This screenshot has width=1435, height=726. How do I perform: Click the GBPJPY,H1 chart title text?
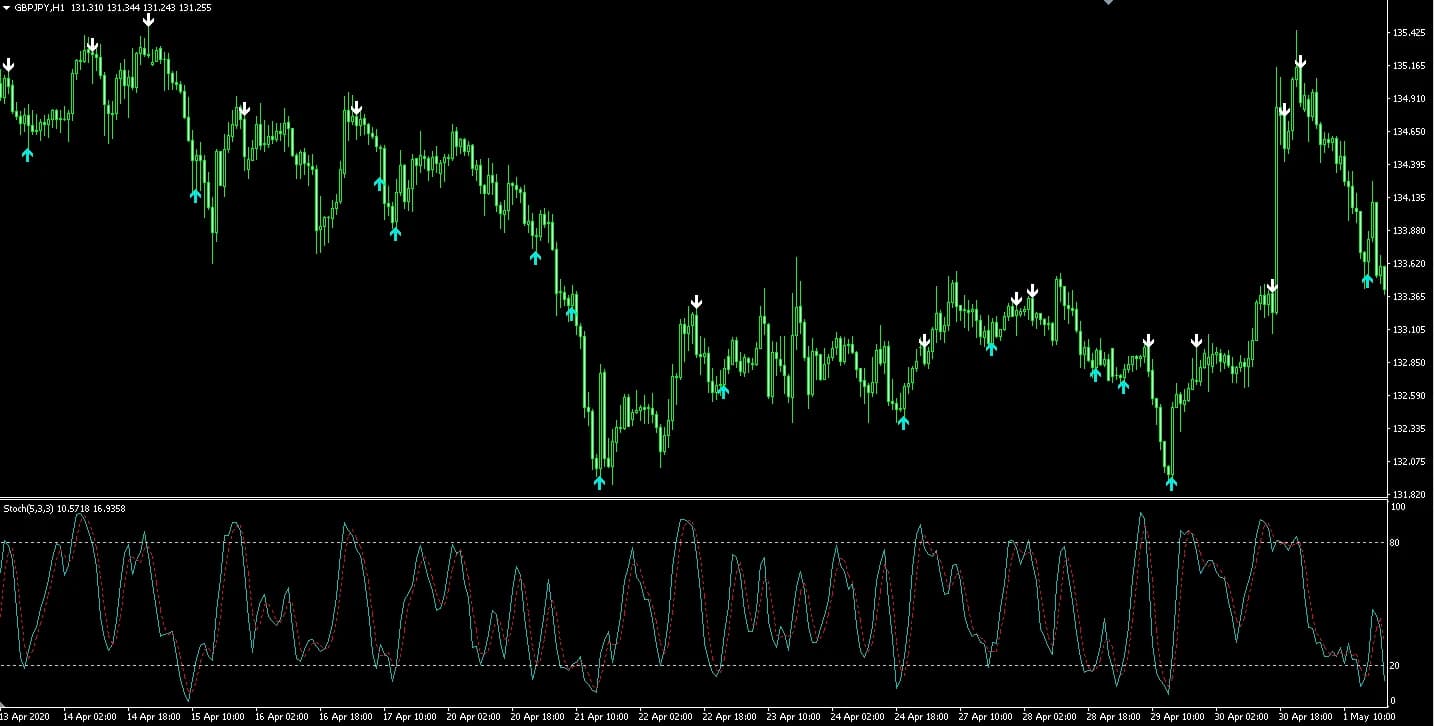[40, 7]
